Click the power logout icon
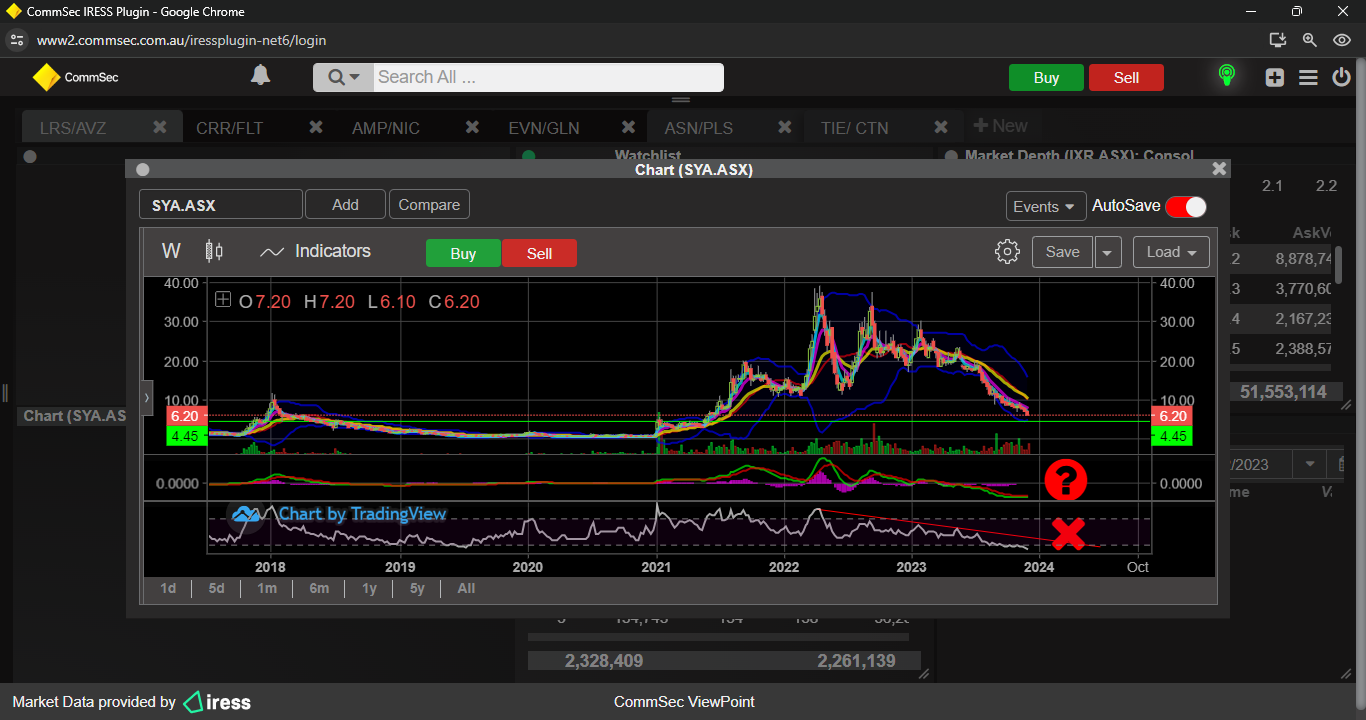This screenshot has width=1366, height=720. pyautogui.click(x=1341, y=77)
